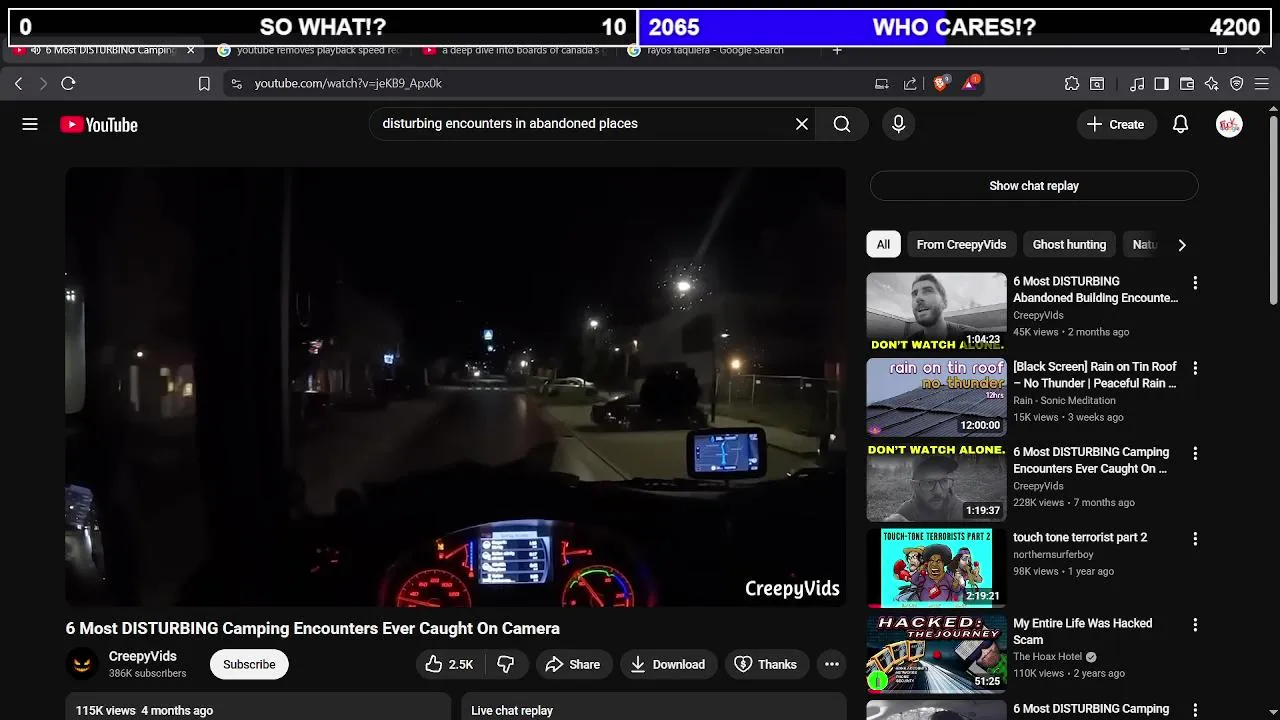
Task: Open Abandoned Building Encounters thumbnail
Action: tap(936, 312)
